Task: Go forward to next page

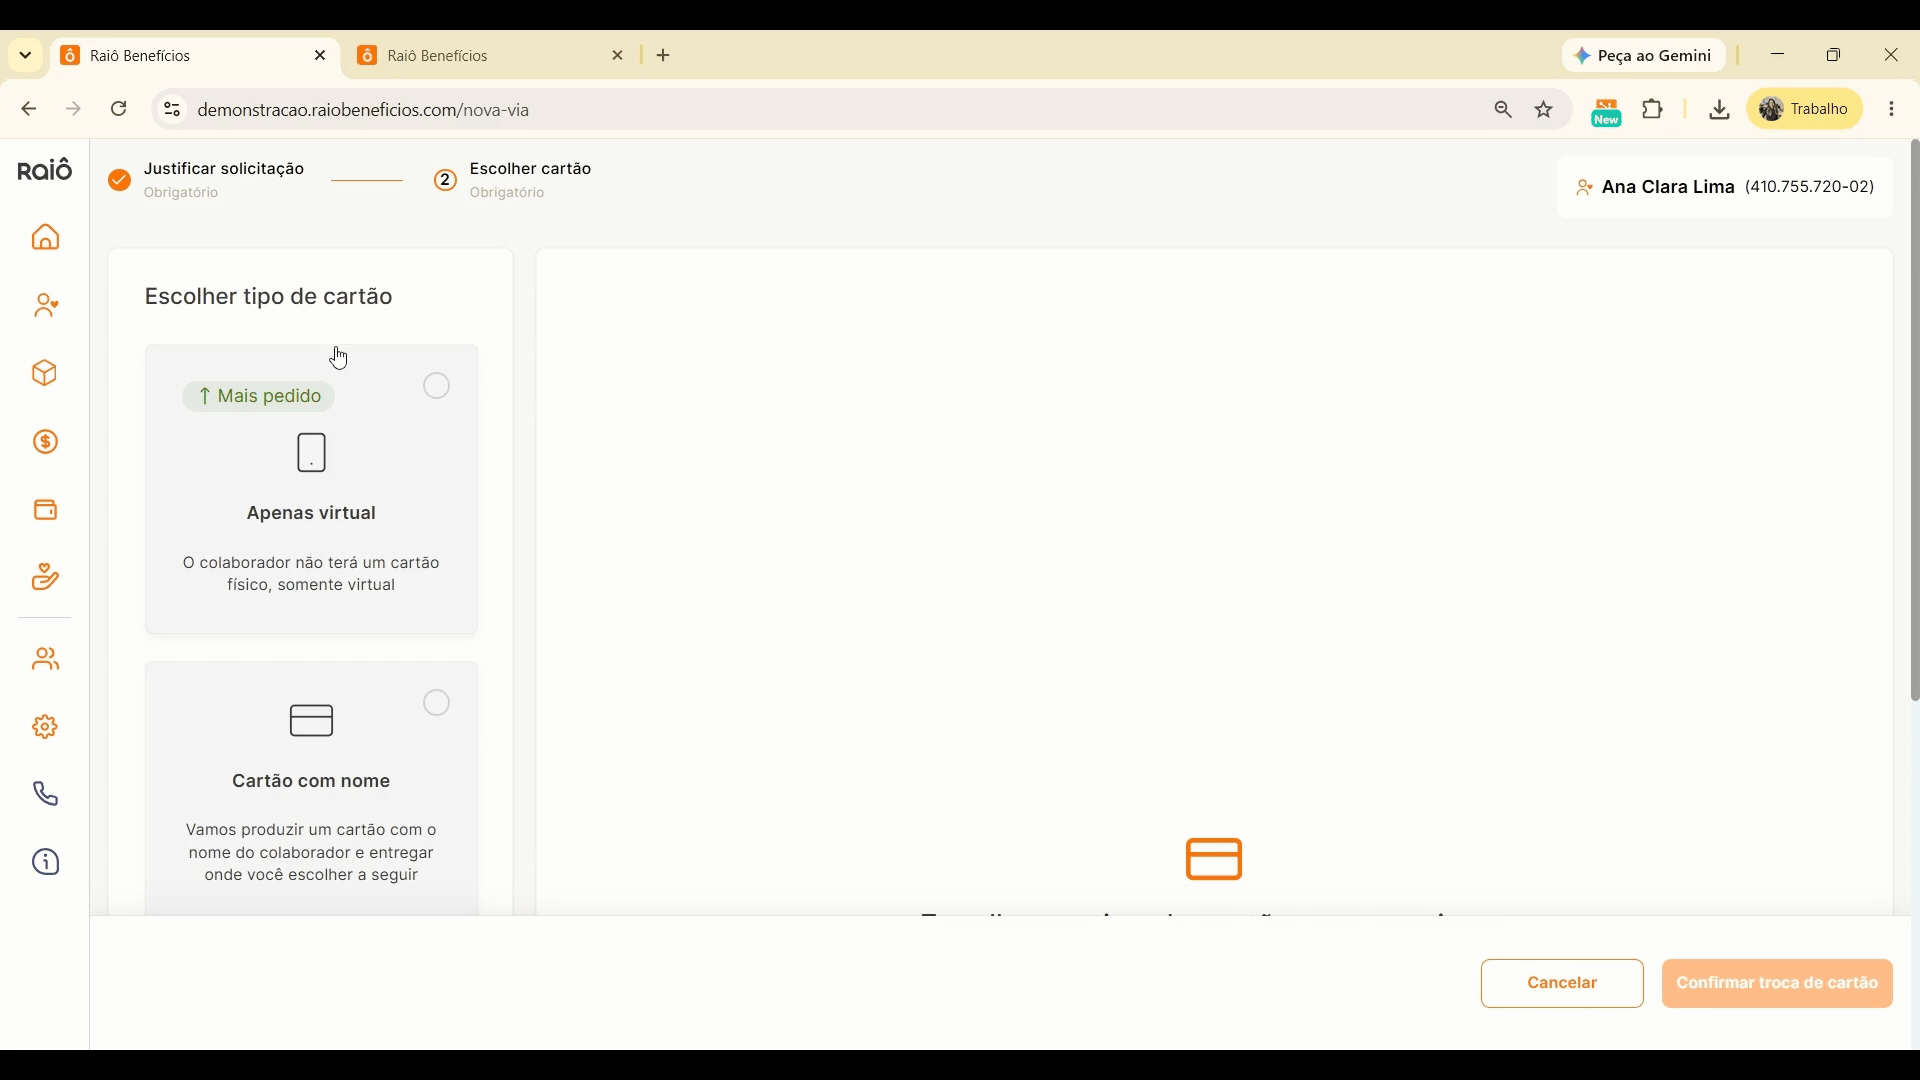Action: point(74,110)
